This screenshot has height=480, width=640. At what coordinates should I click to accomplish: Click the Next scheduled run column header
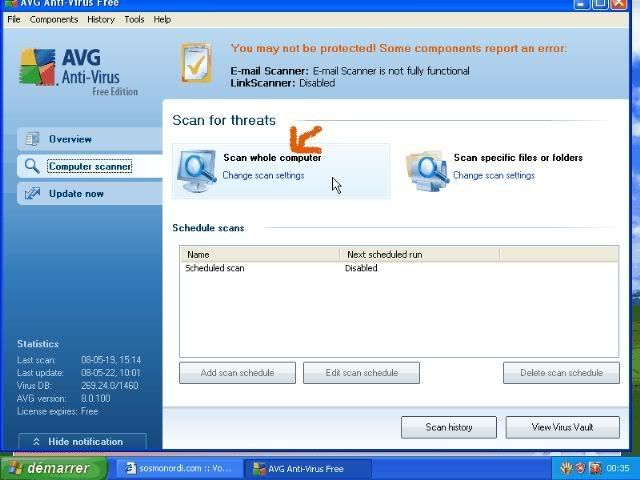pyautogui.click(x=420, y=255)
